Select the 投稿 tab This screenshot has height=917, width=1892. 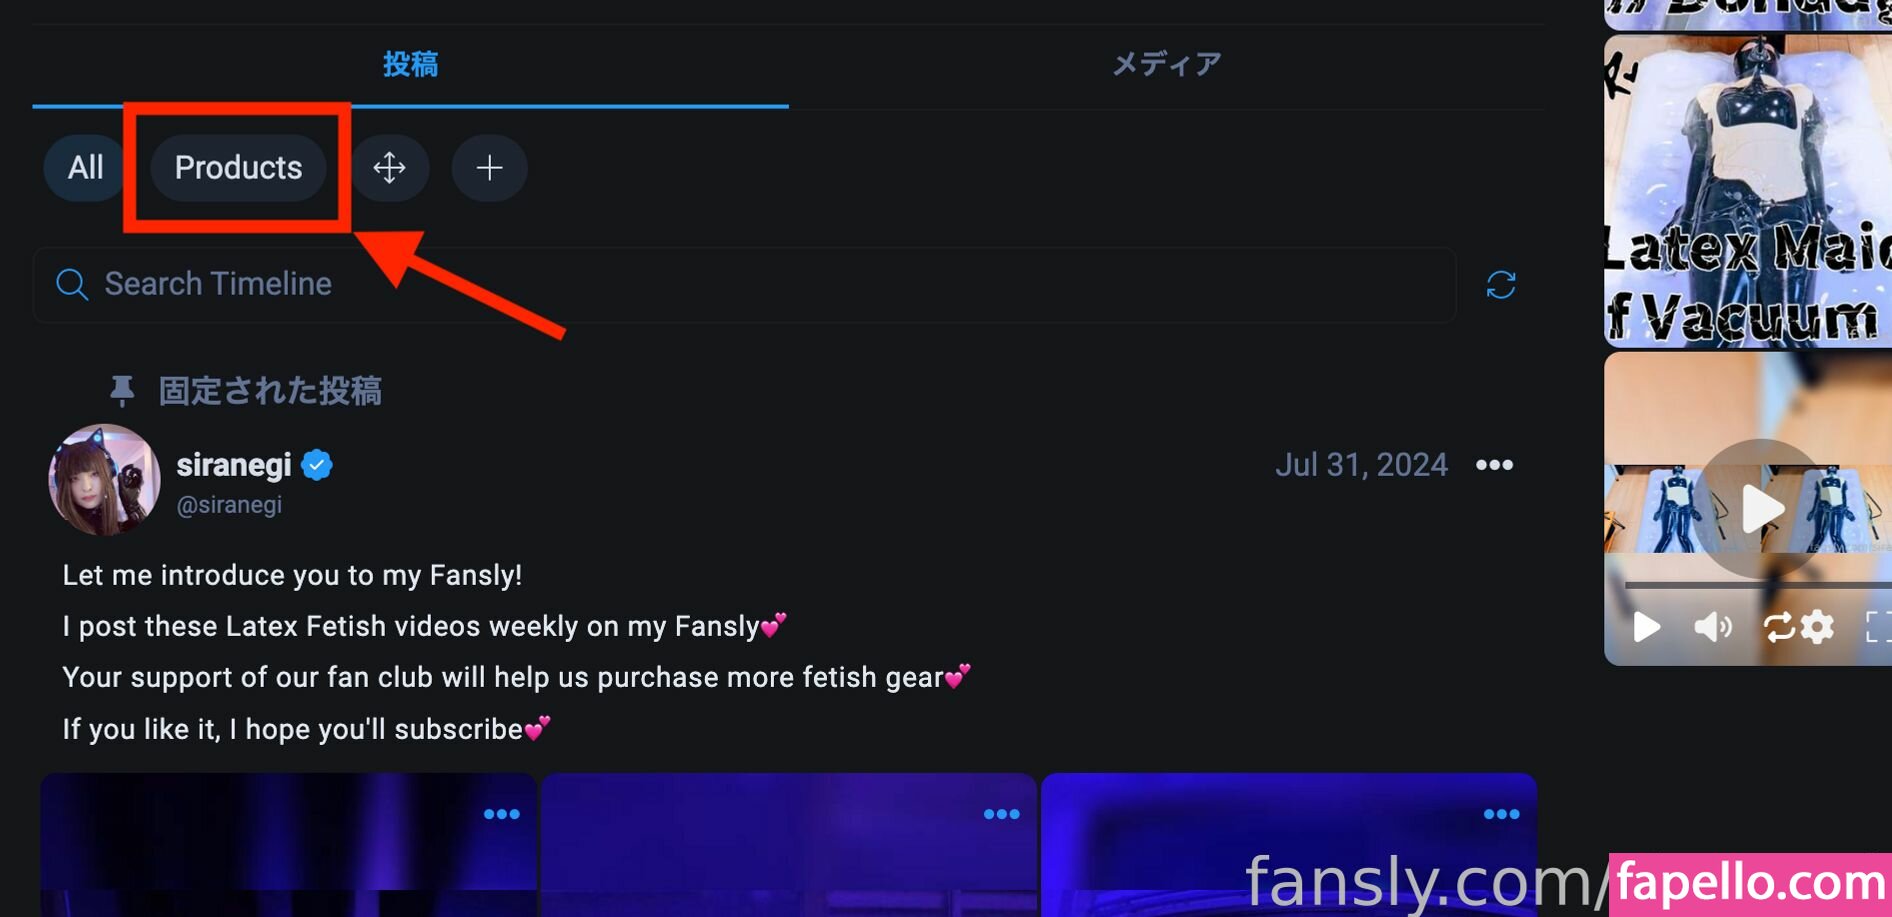[x=410, y=65]
